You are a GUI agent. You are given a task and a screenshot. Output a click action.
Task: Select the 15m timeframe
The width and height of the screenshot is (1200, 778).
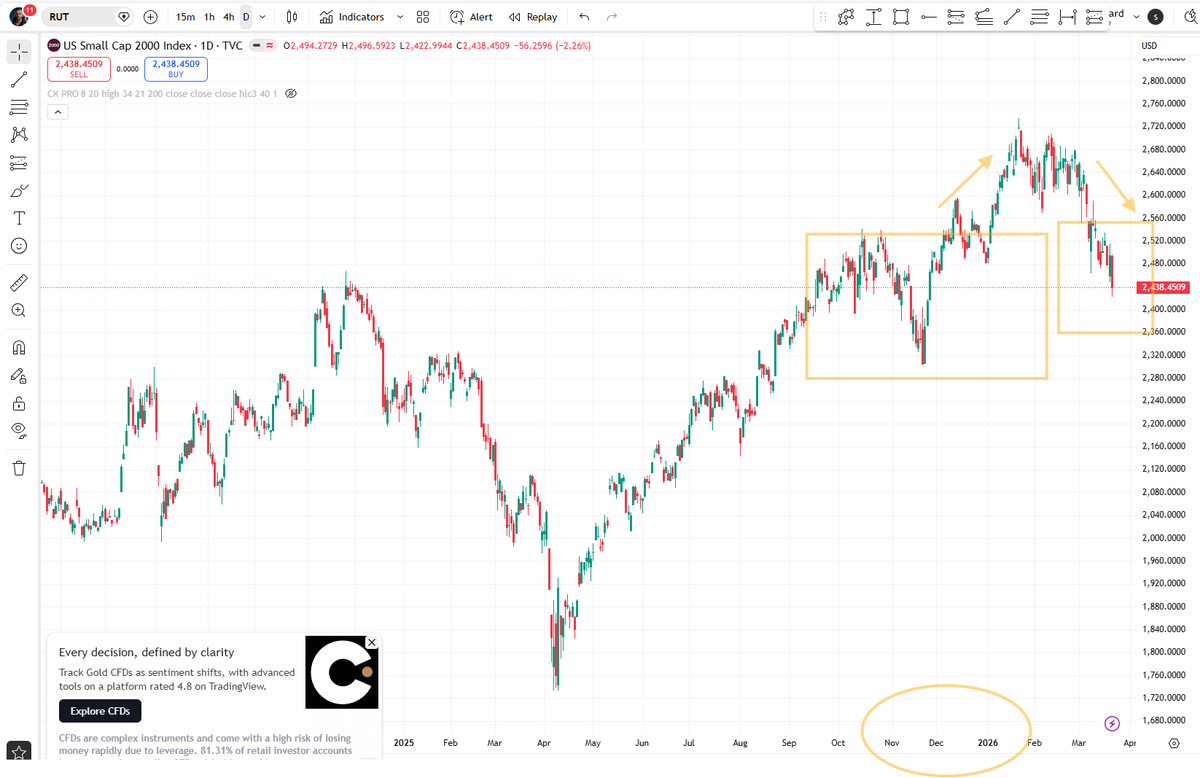tap(185, 17)
